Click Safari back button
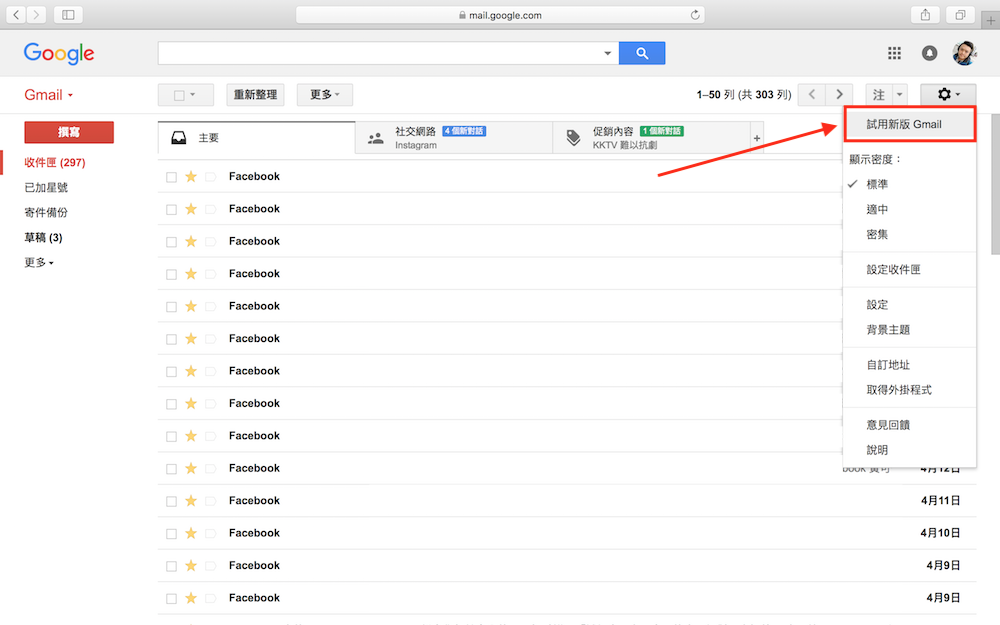This screenshot has width=1000, height=625. (16, 15)
